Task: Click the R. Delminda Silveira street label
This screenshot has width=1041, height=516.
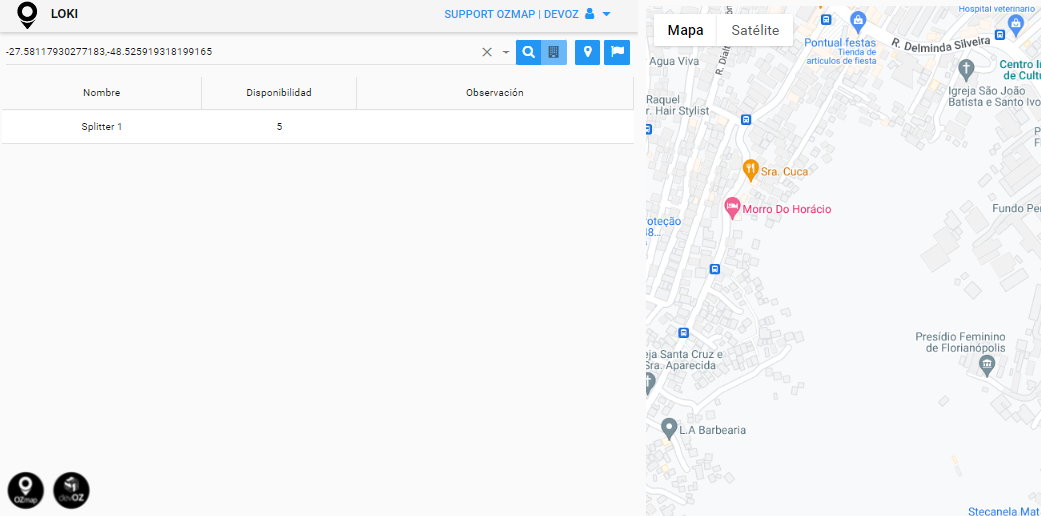Action: coord(940,44)
